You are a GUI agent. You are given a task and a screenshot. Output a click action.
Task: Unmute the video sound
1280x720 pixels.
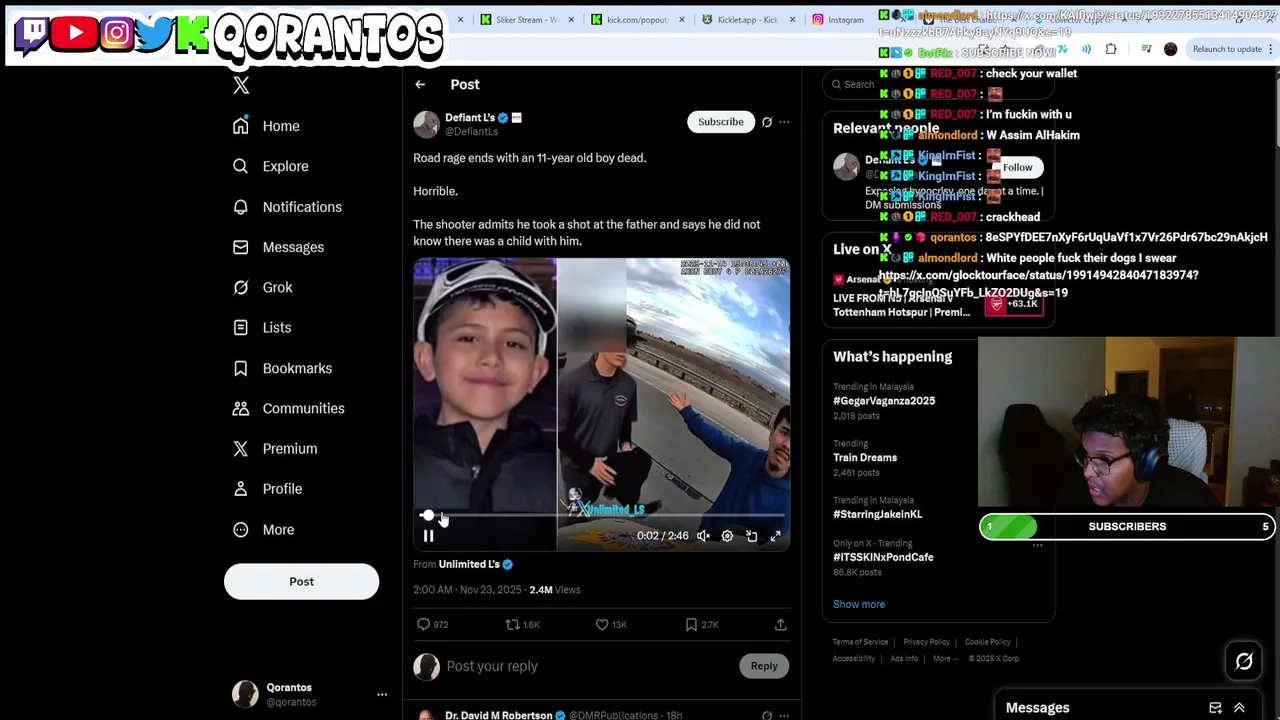[703, 536]
